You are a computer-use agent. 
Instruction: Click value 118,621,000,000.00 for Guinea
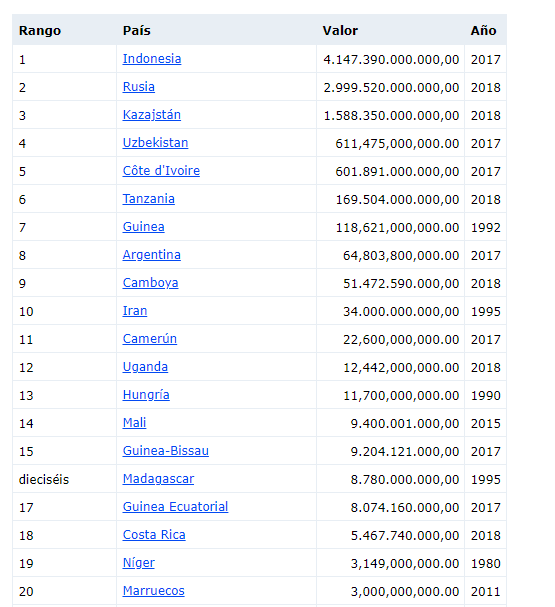point(397,228)
